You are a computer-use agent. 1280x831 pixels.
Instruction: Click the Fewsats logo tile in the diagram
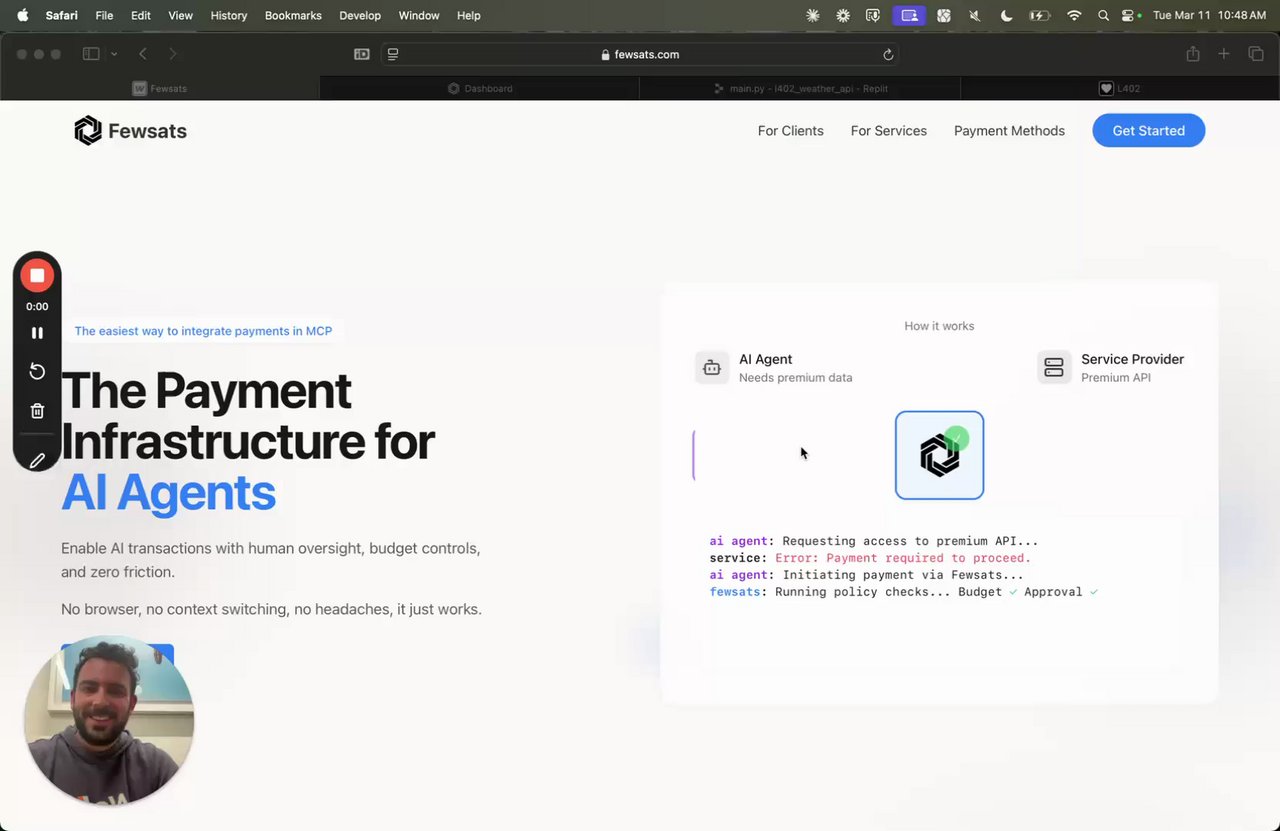coord(939,455)
